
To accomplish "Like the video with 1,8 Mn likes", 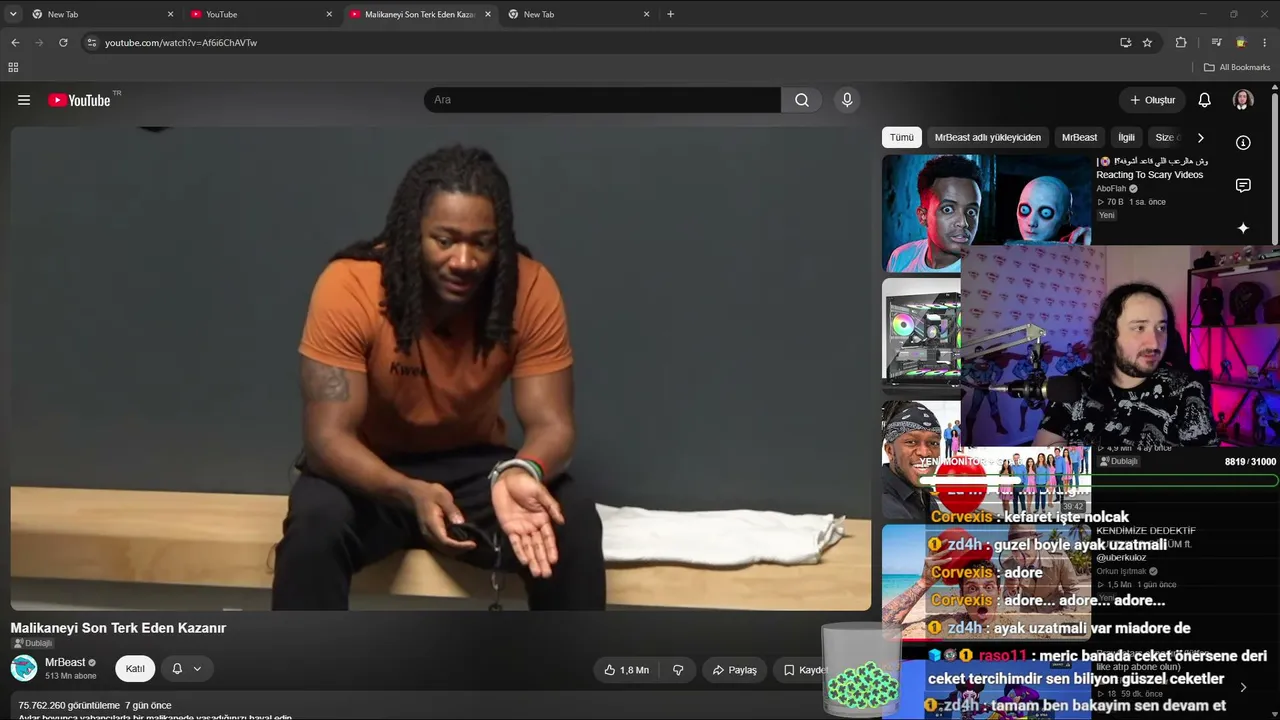I will coord(626,670).
